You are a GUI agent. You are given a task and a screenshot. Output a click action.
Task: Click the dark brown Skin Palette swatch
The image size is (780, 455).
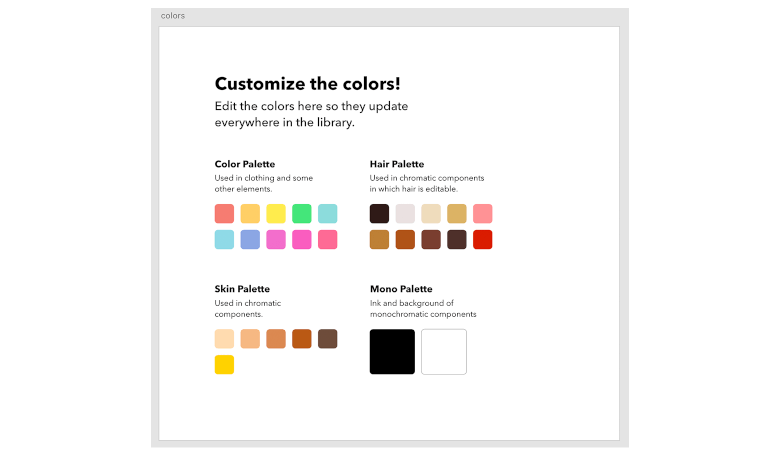328,339
